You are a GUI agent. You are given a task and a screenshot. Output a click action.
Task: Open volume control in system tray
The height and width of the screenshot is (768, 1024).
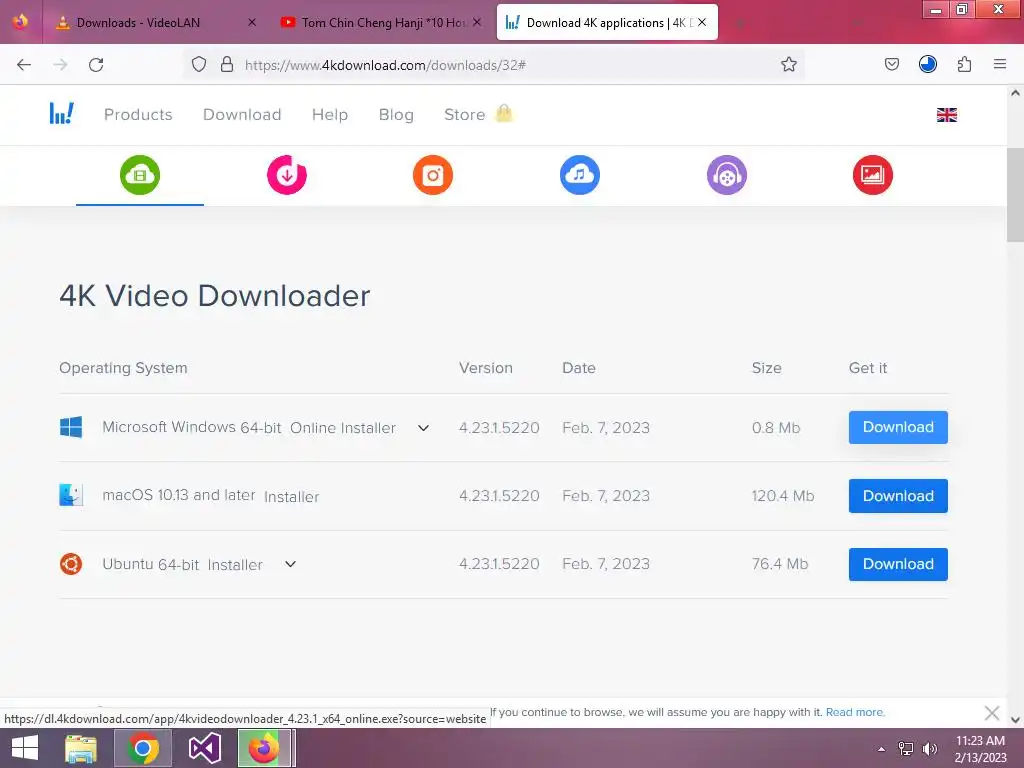(930, 748)
